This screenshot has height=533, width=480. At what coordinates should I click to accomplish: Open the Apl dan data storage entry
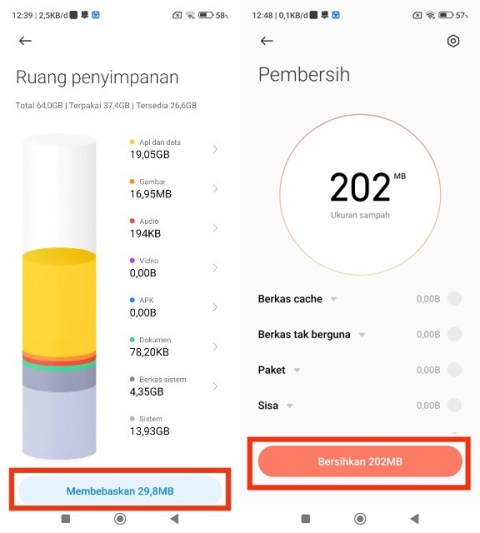pyautogui.click(x=173, y=149)
